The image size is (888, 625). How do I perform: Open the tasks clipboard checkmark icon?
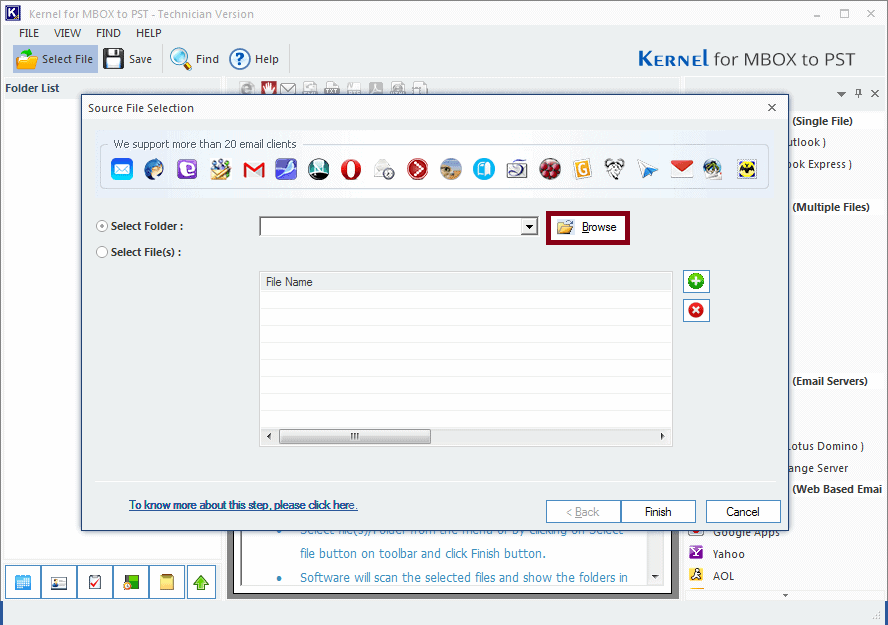(95, 582)
